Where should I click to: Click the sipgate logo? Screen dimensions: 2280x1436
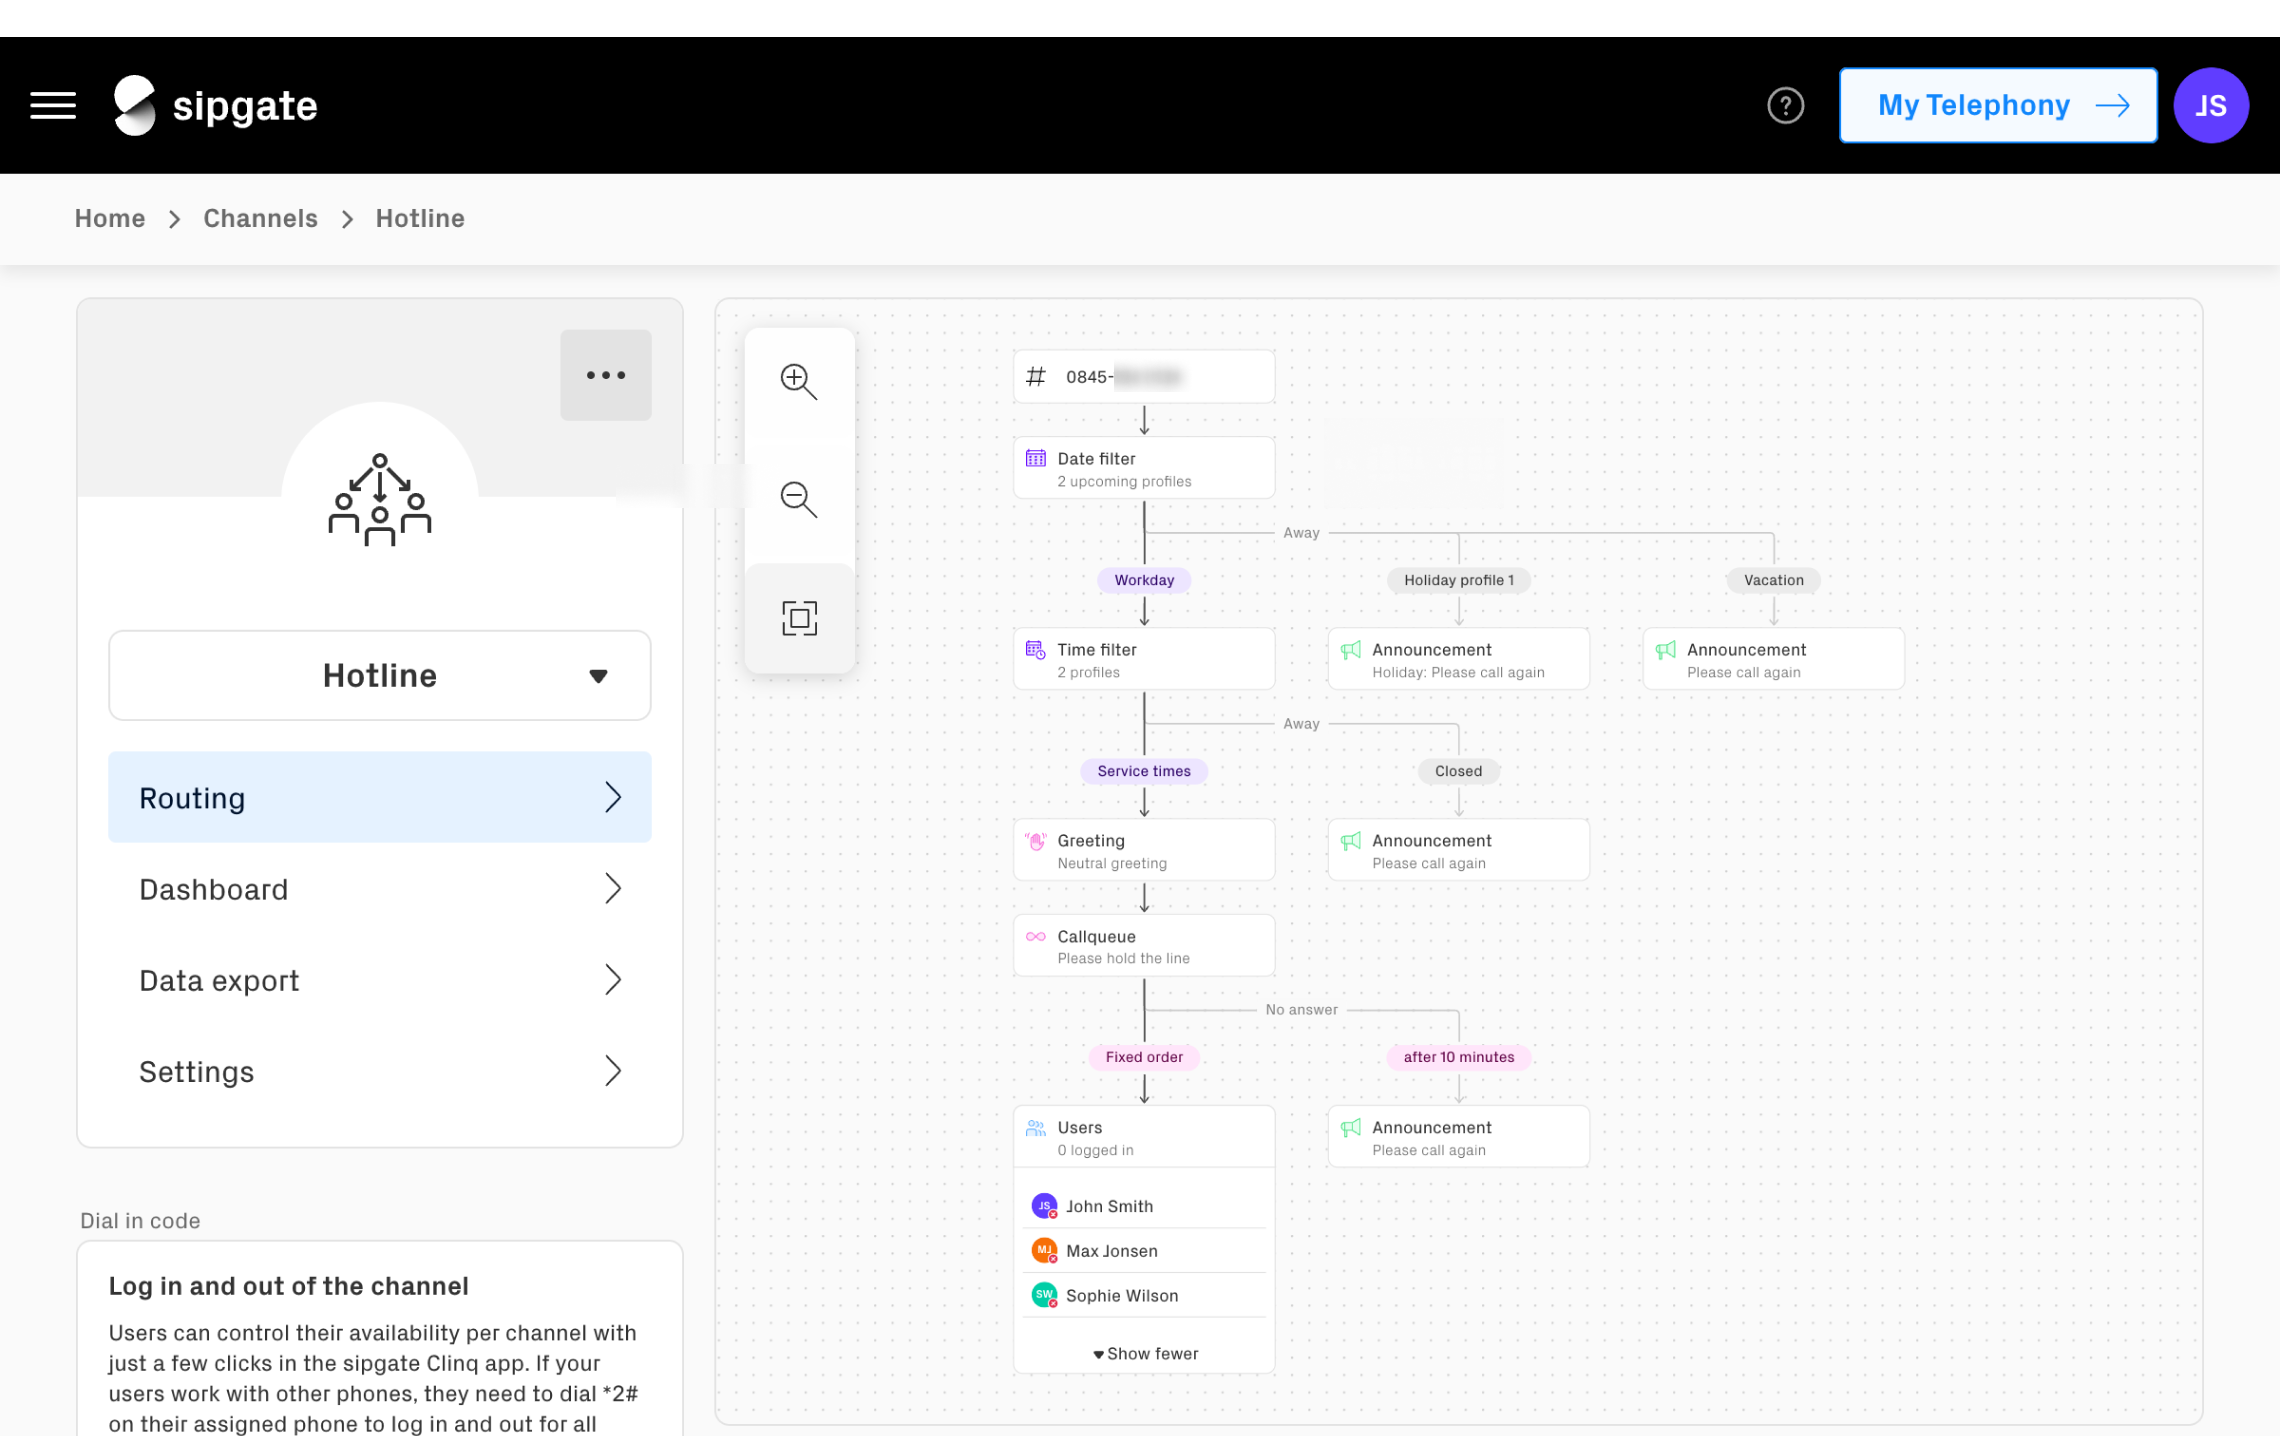tap(215, 105)
